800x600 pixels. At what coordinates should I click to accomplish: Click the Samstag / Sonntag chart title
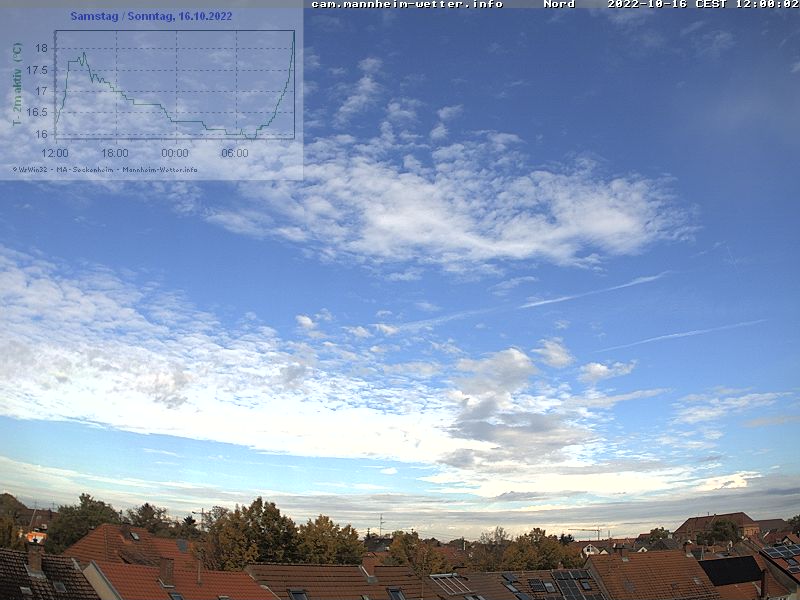[x=151, y=16]
